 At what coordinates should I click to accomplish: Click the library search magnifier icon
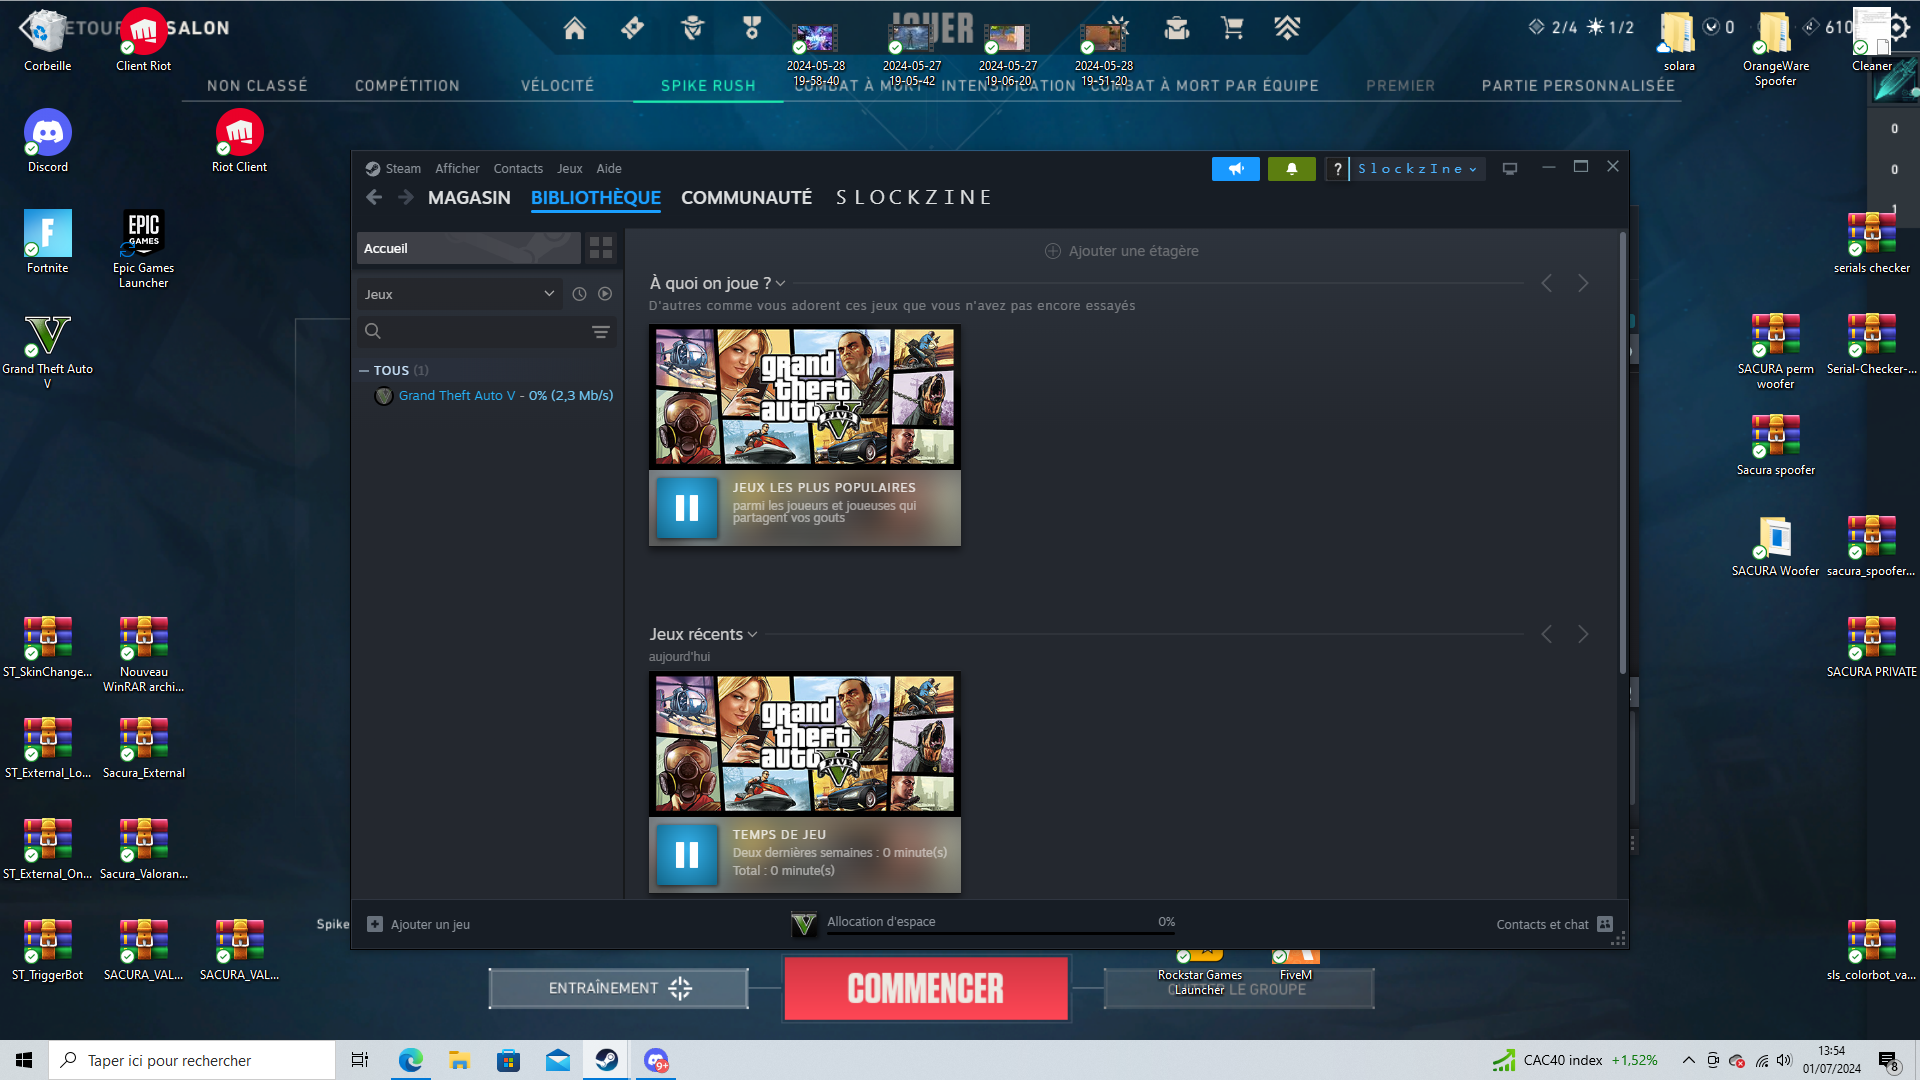pos(373,331)
